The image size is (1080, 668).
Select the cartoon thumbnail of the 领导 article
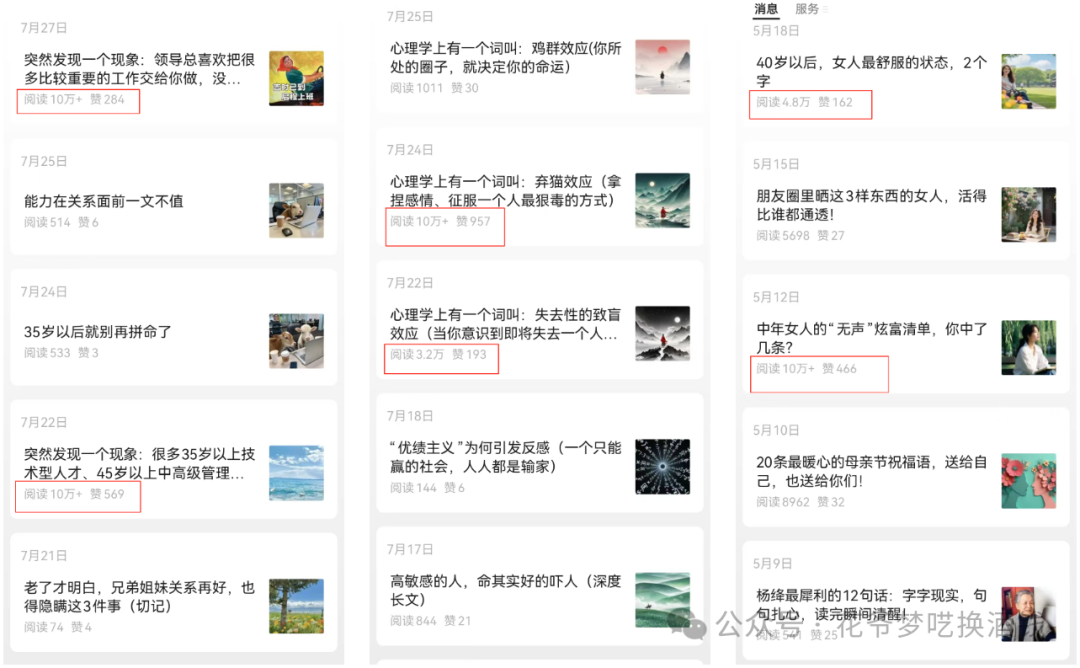(x=296, y=79)
